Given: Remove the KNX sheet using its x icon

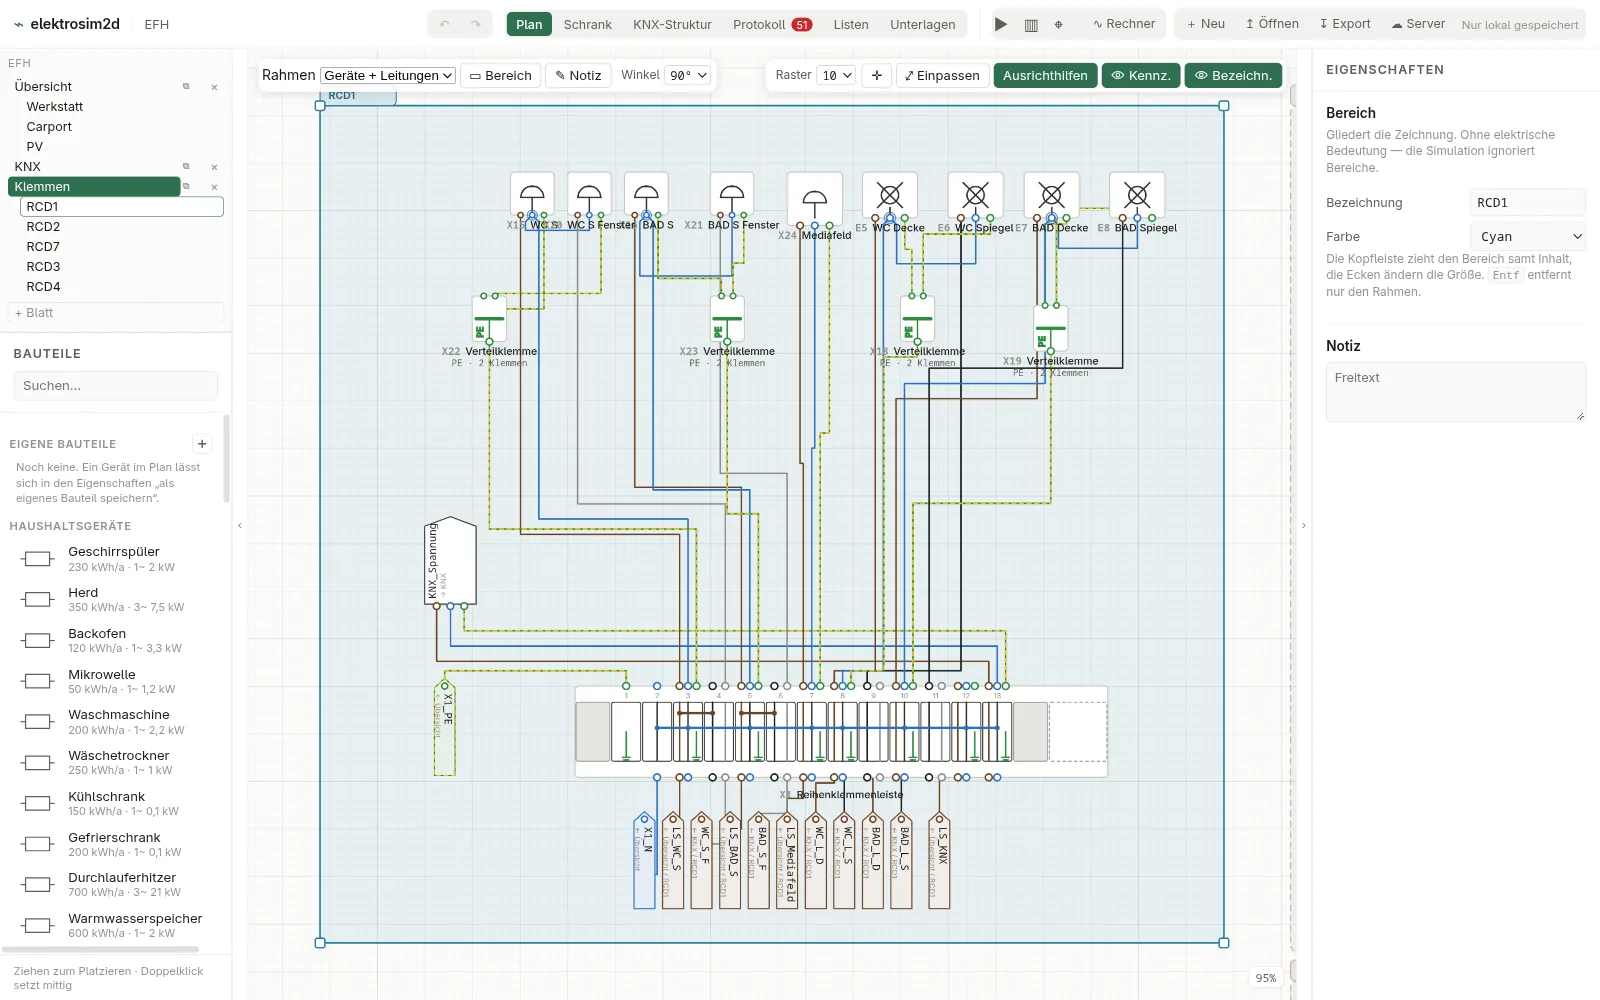Looking at the screenshot, I should click(x=214, y=167).
